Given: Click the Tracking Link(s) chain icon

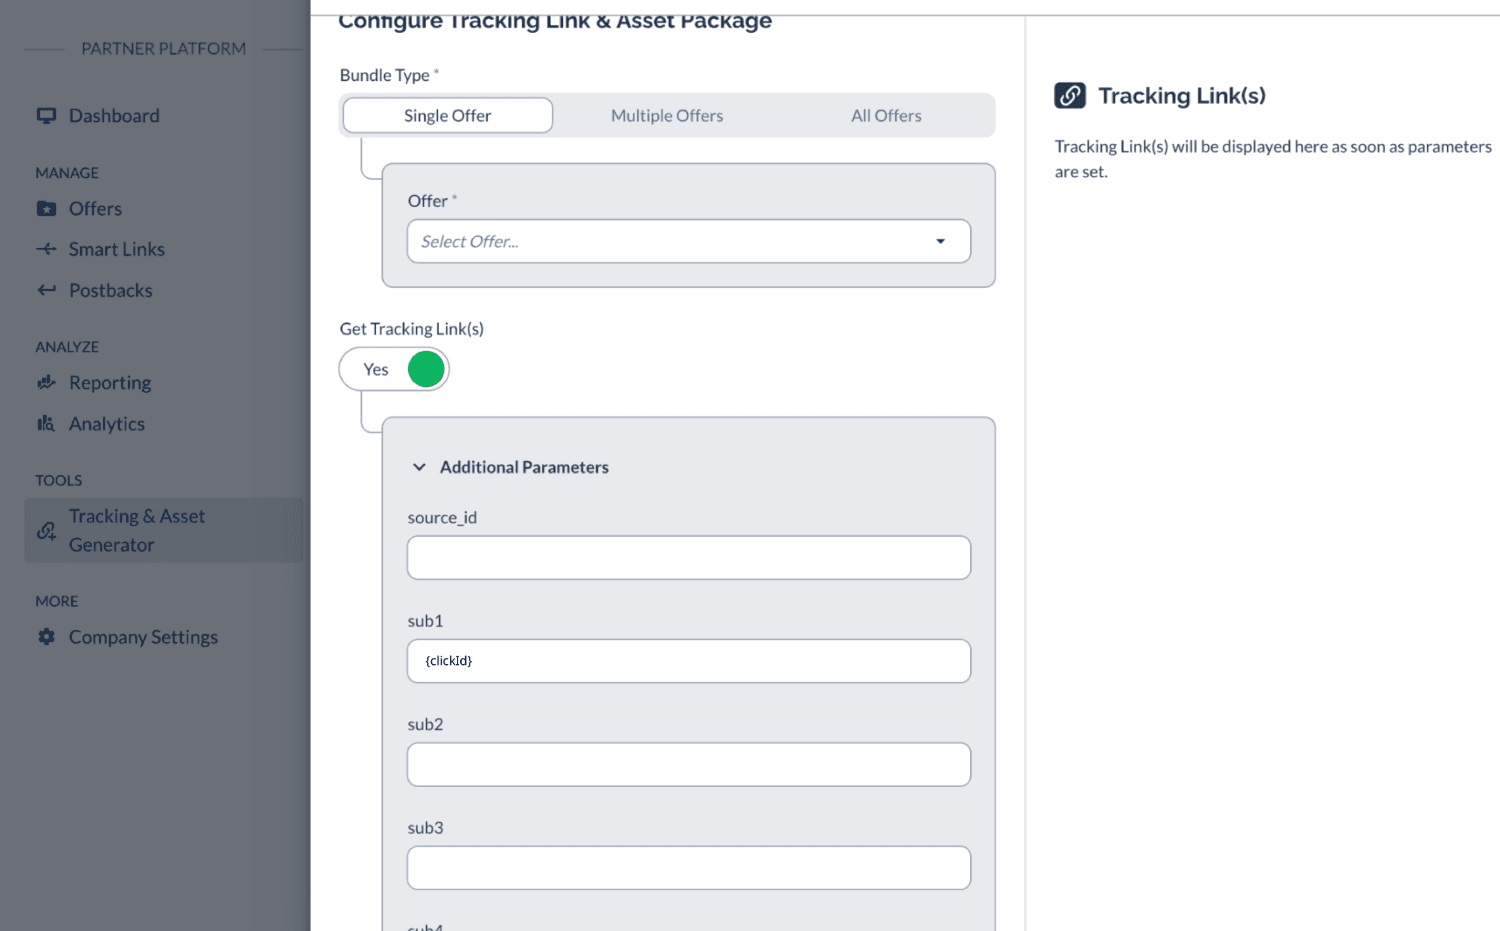Looking at the screenshot, I should click(x=1070, y=96).
